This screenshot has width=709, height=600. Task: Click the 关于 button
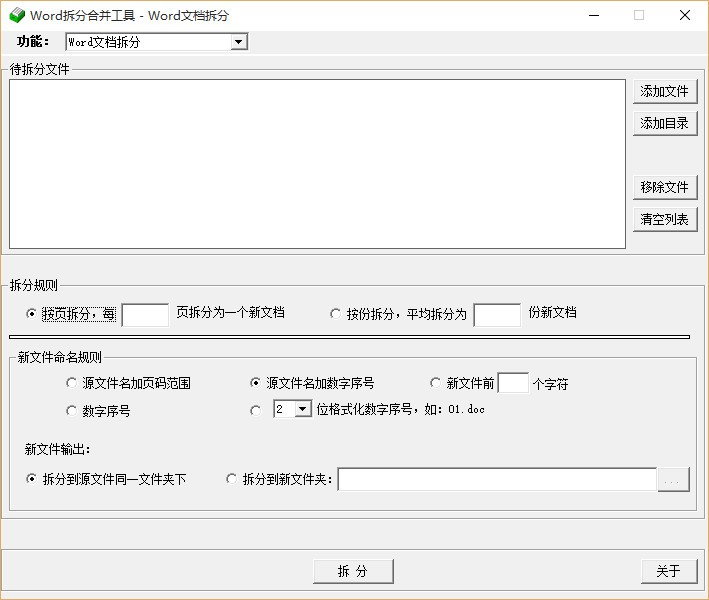[669, 572]
